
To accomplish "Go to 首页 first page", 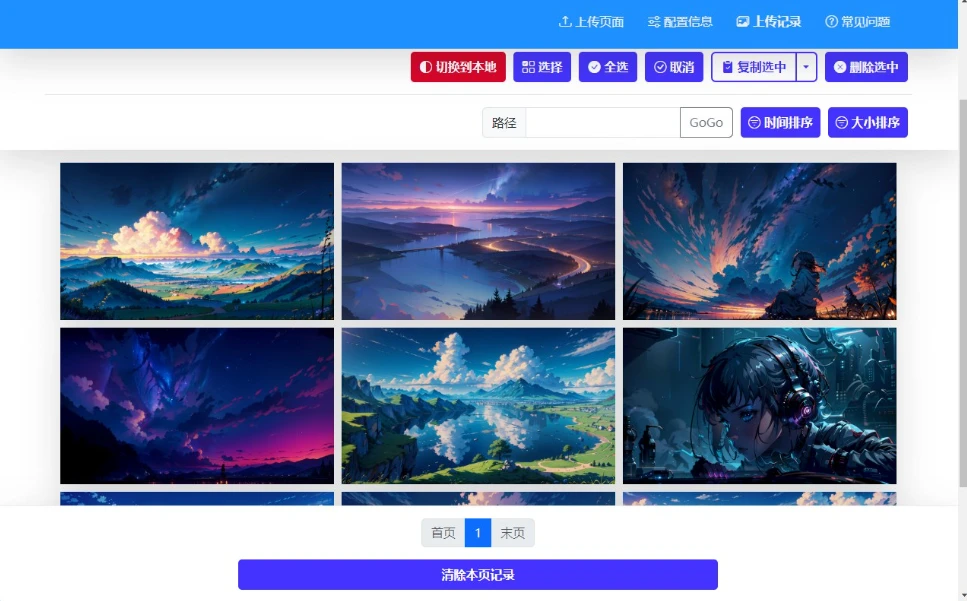I will click(x=443, y=533).
